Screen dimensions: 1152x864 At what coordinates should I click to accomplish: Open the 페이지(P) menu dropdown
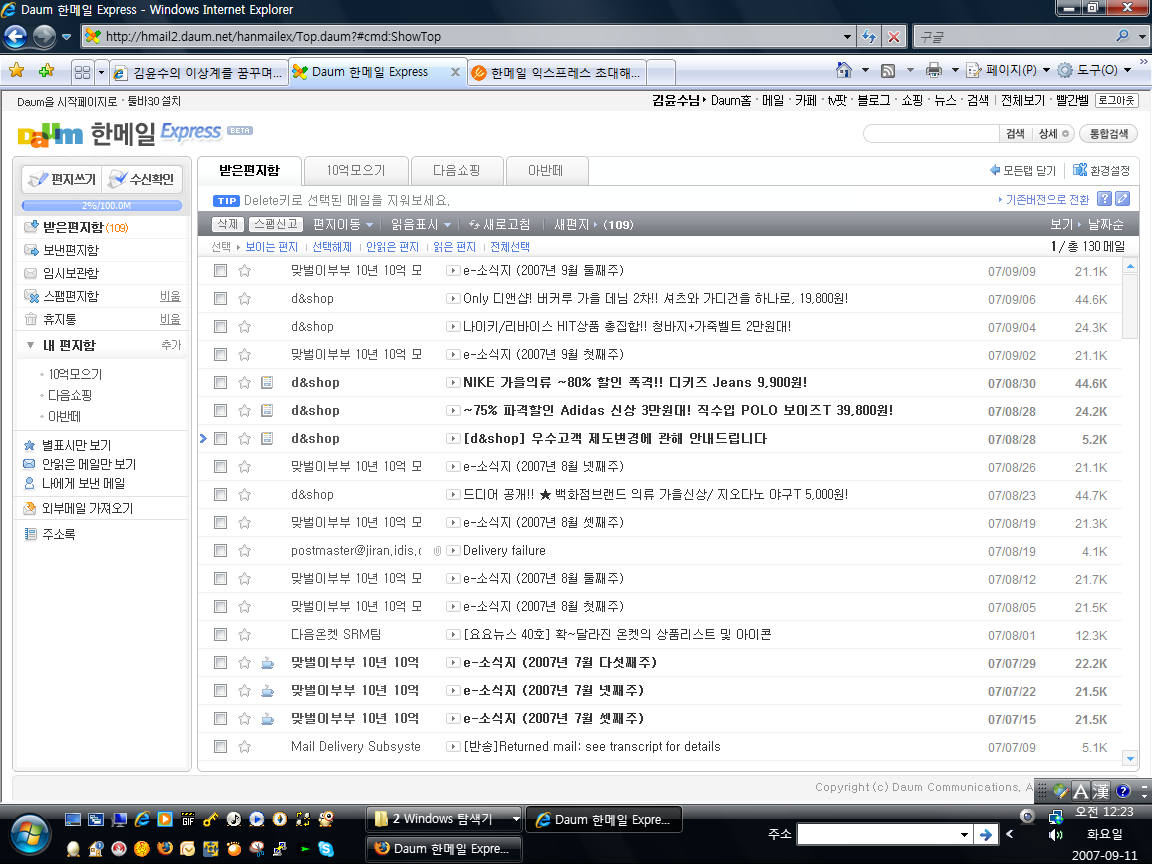(1046, 71)
